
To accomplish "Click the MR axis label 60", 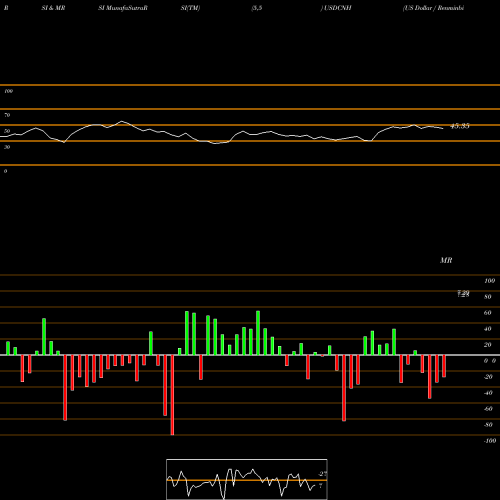I will pos(488,313).
